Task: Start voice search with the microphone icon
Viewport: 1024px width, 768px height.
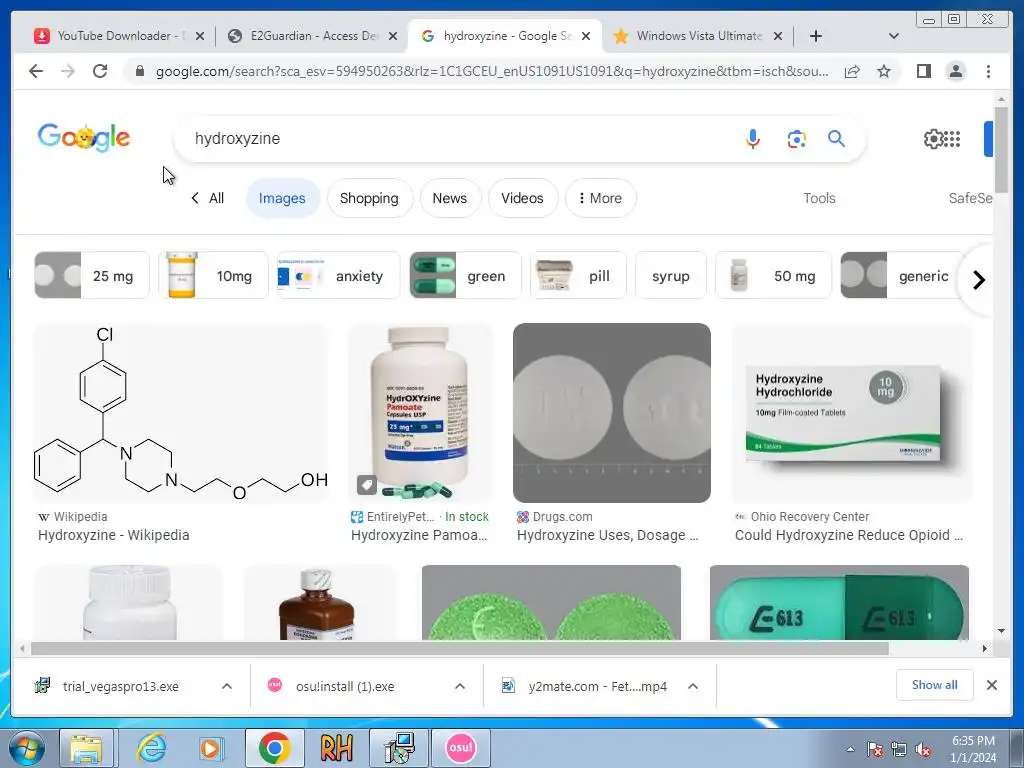Action: tap(752, 138)
